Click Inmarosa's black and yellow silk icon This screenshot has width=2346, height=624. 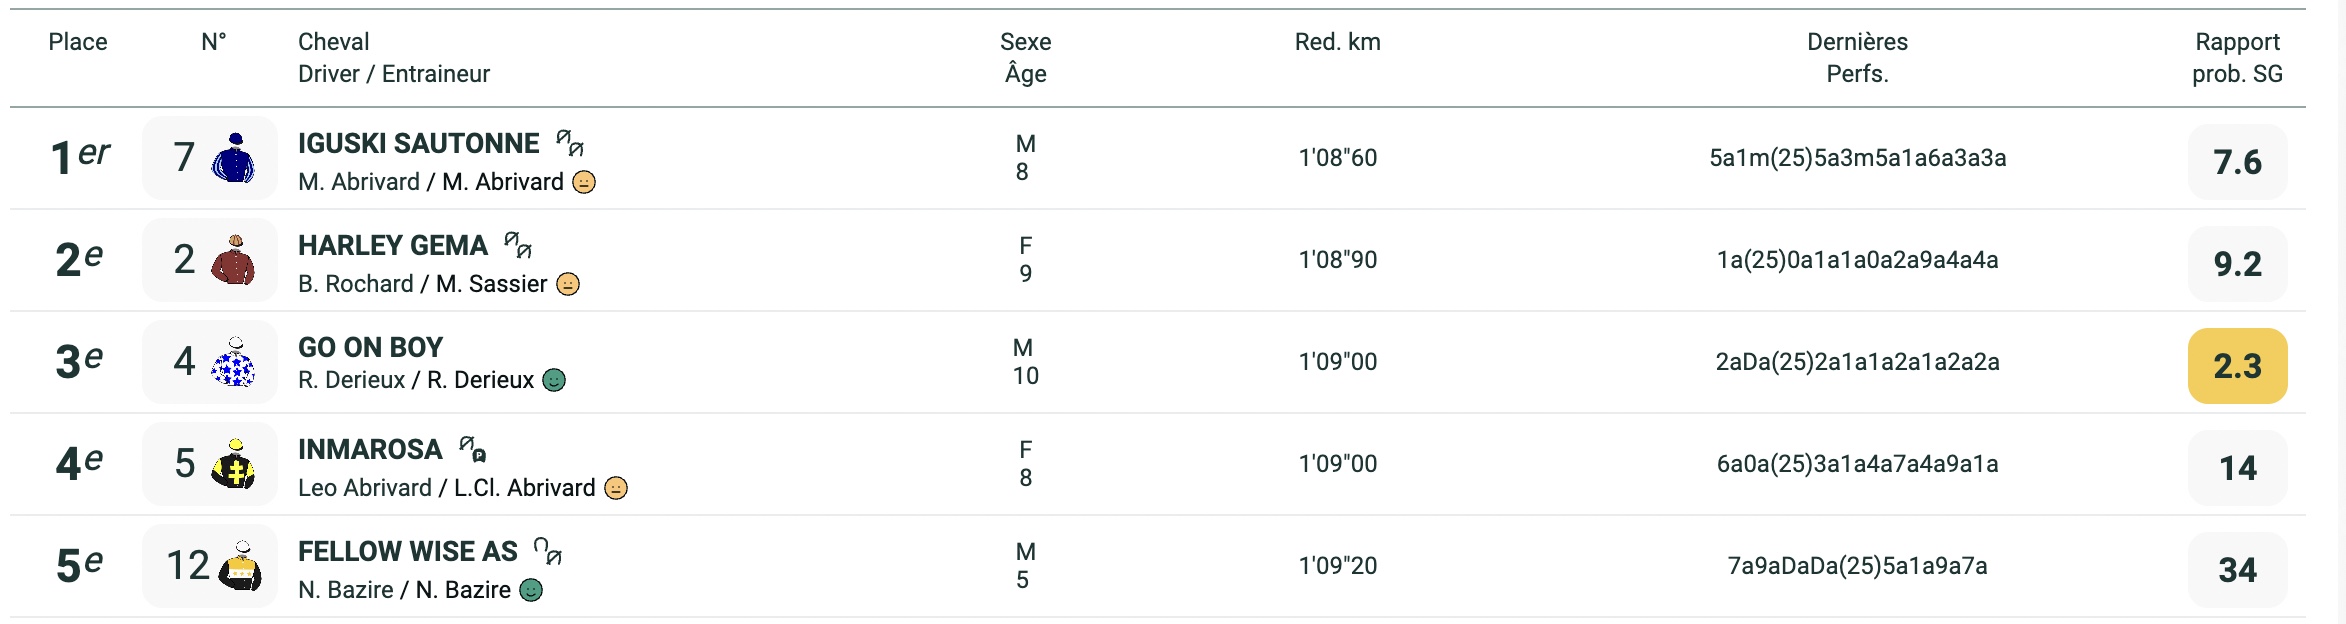pos(233,464)
